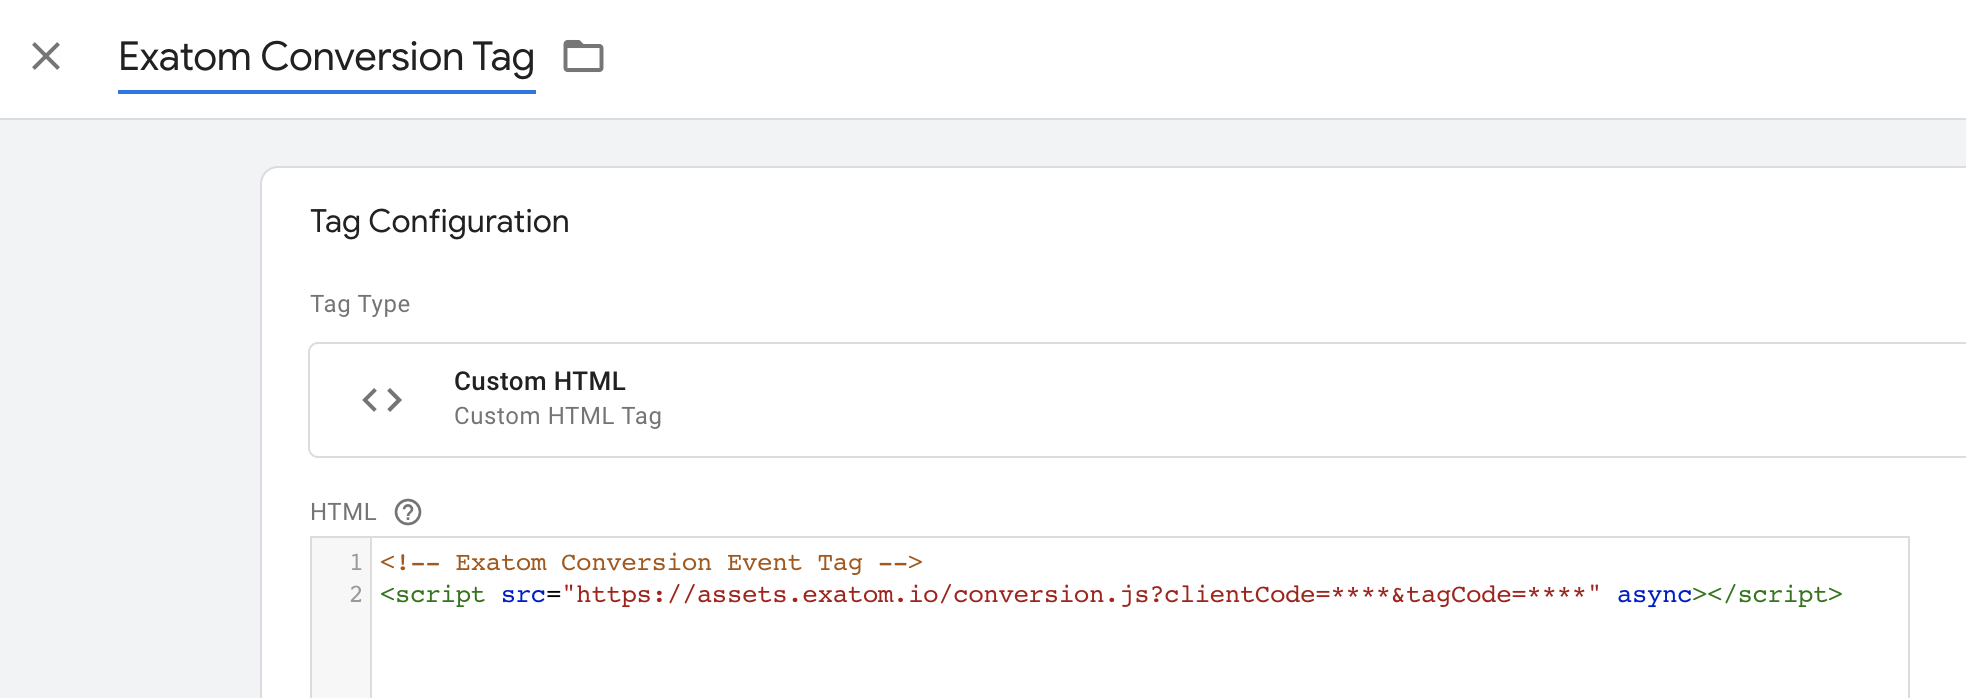Click the Custom HTML Tag subtitle text
Screen dimensions: 1966x698
(558, 416)
